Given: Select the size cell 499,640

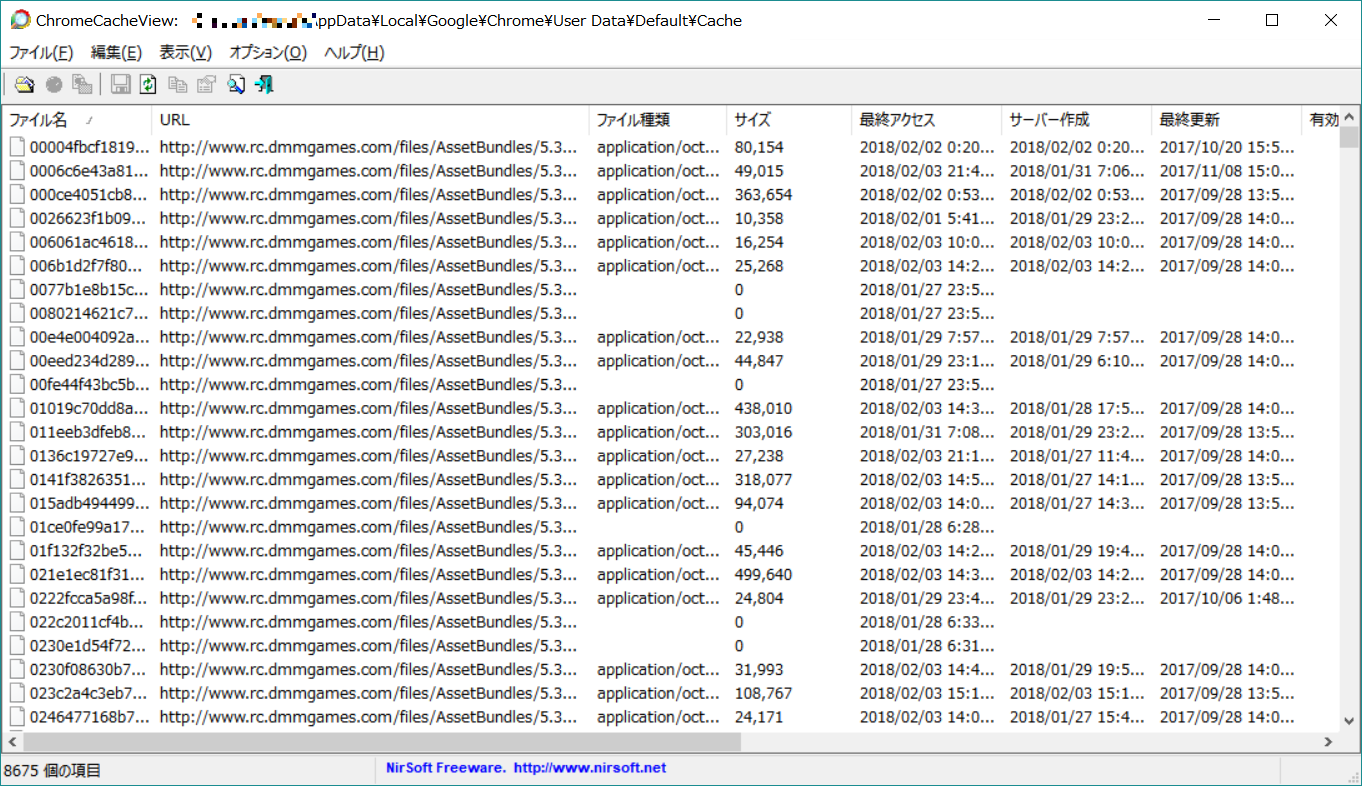Looking at the screenshot, I should click(x=763, y=575).
